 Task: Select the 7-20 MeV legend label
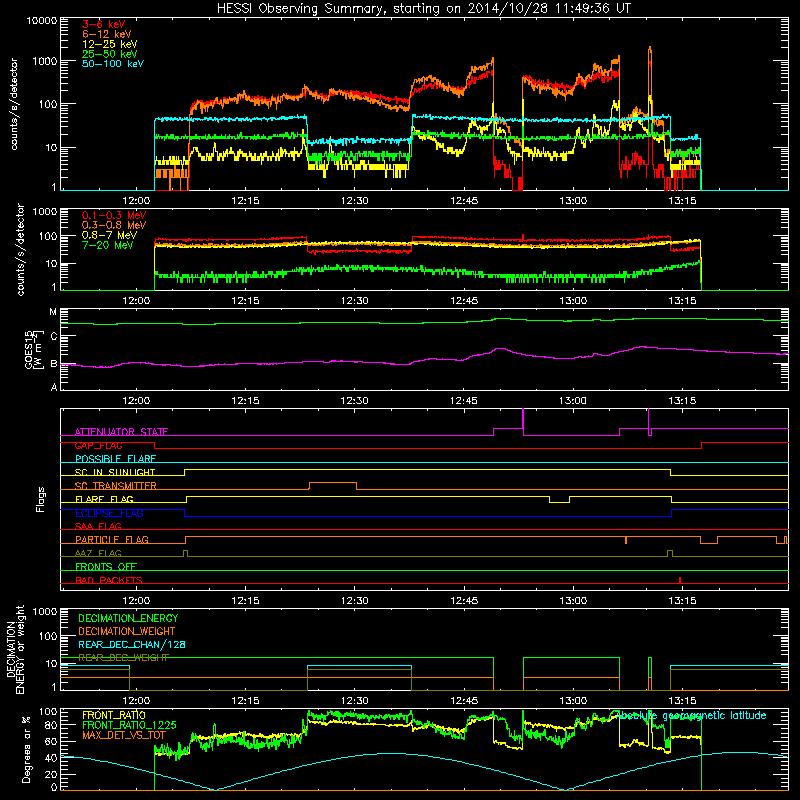(x=108, y=245)
